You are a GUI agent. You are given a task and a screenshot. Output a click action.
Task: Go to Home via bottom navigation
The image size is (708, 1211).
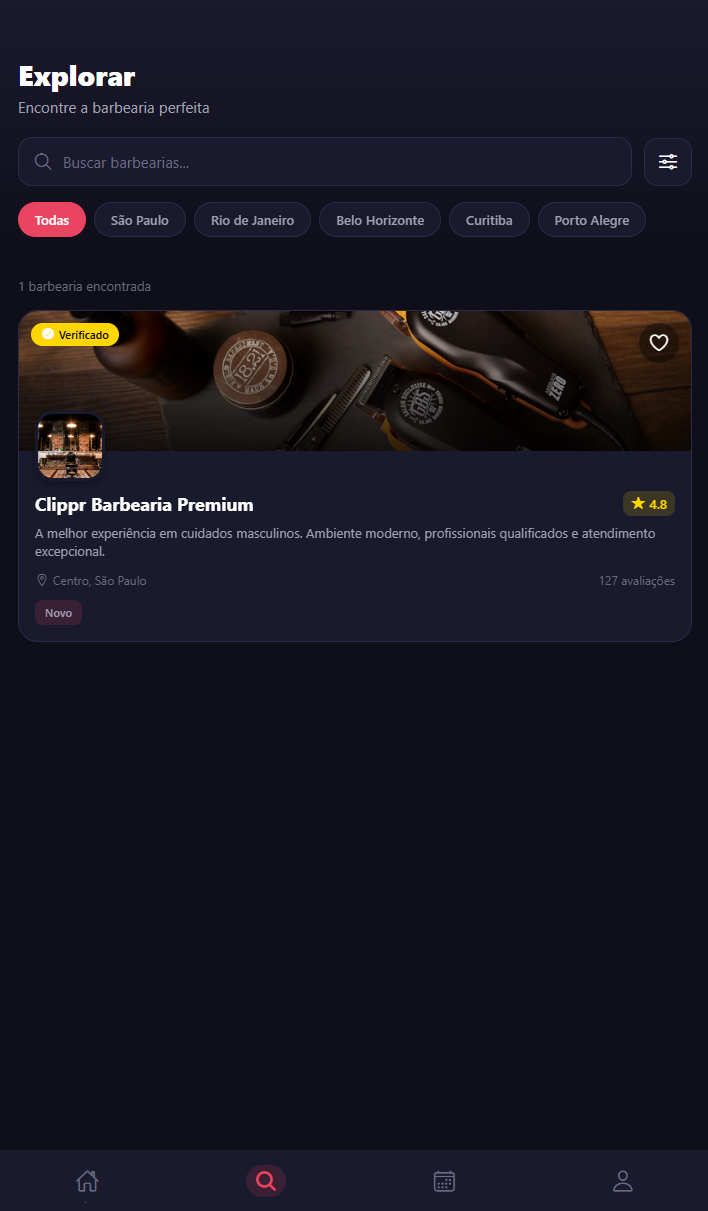coord(87,1181)
